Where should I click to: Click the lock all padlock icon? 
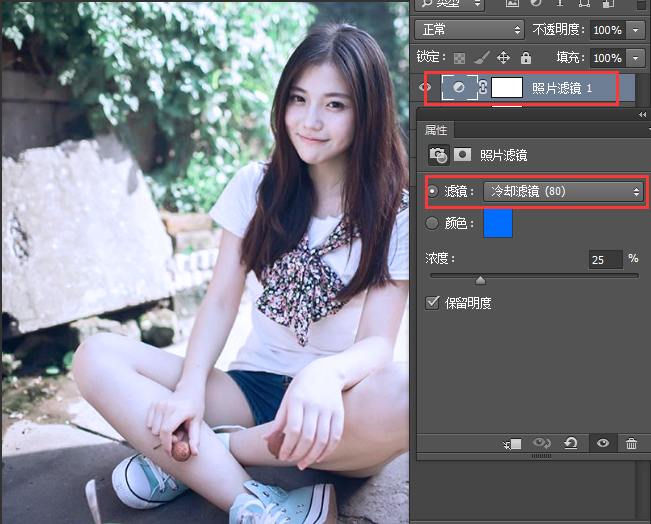pyautogui.click(x=525, y=58)
